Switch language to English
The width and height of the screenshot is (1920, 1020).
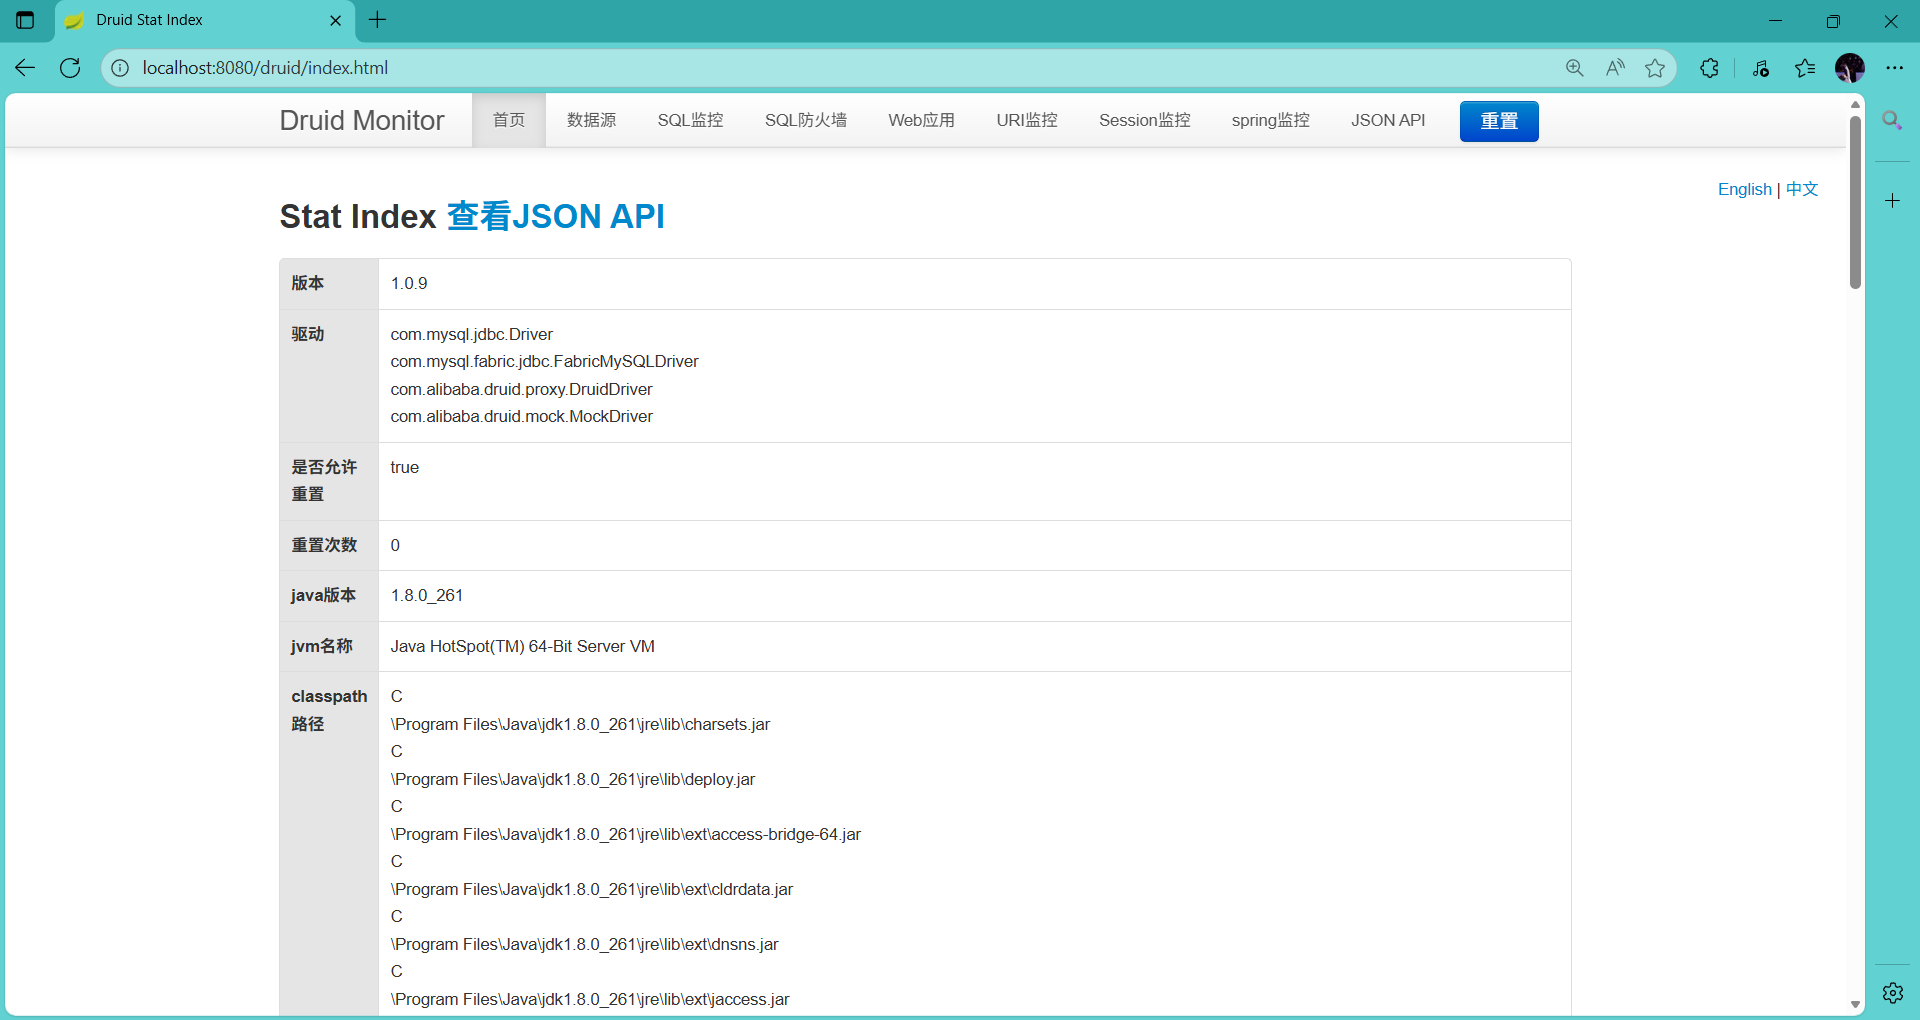click(1744, 189)
